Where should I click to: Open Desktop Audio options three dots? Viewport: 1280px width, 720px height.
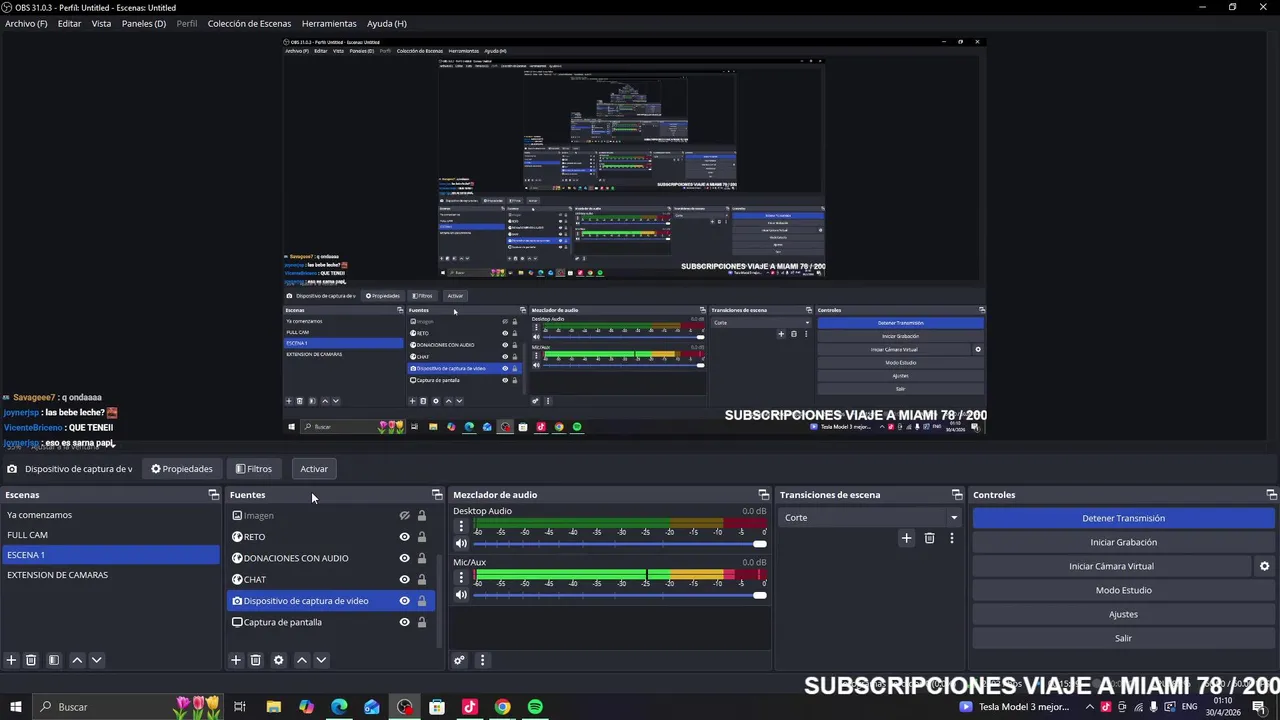click(x=461, y=526)
